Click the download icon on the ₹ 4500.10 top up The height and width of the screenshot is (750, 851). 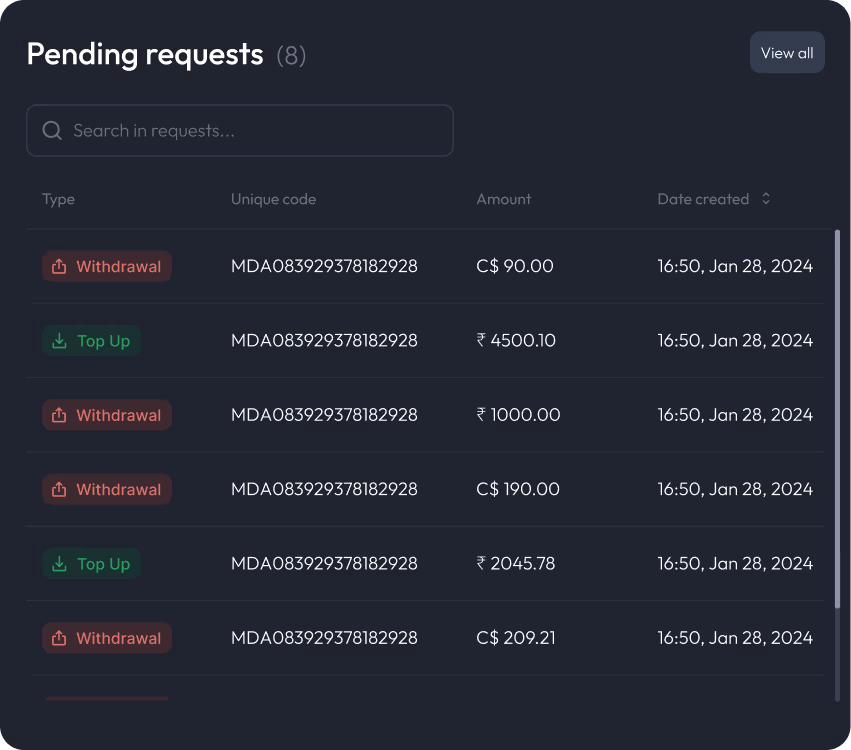59,341
